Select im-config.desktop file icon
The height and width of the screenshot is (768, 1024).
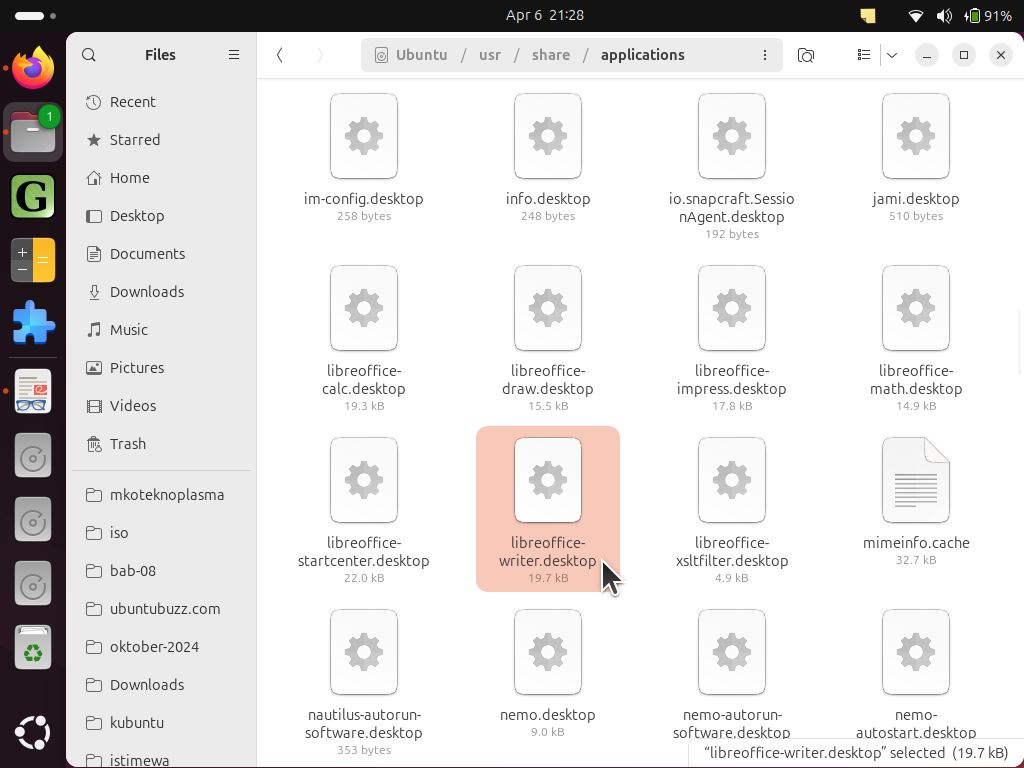tap(364, 136)
